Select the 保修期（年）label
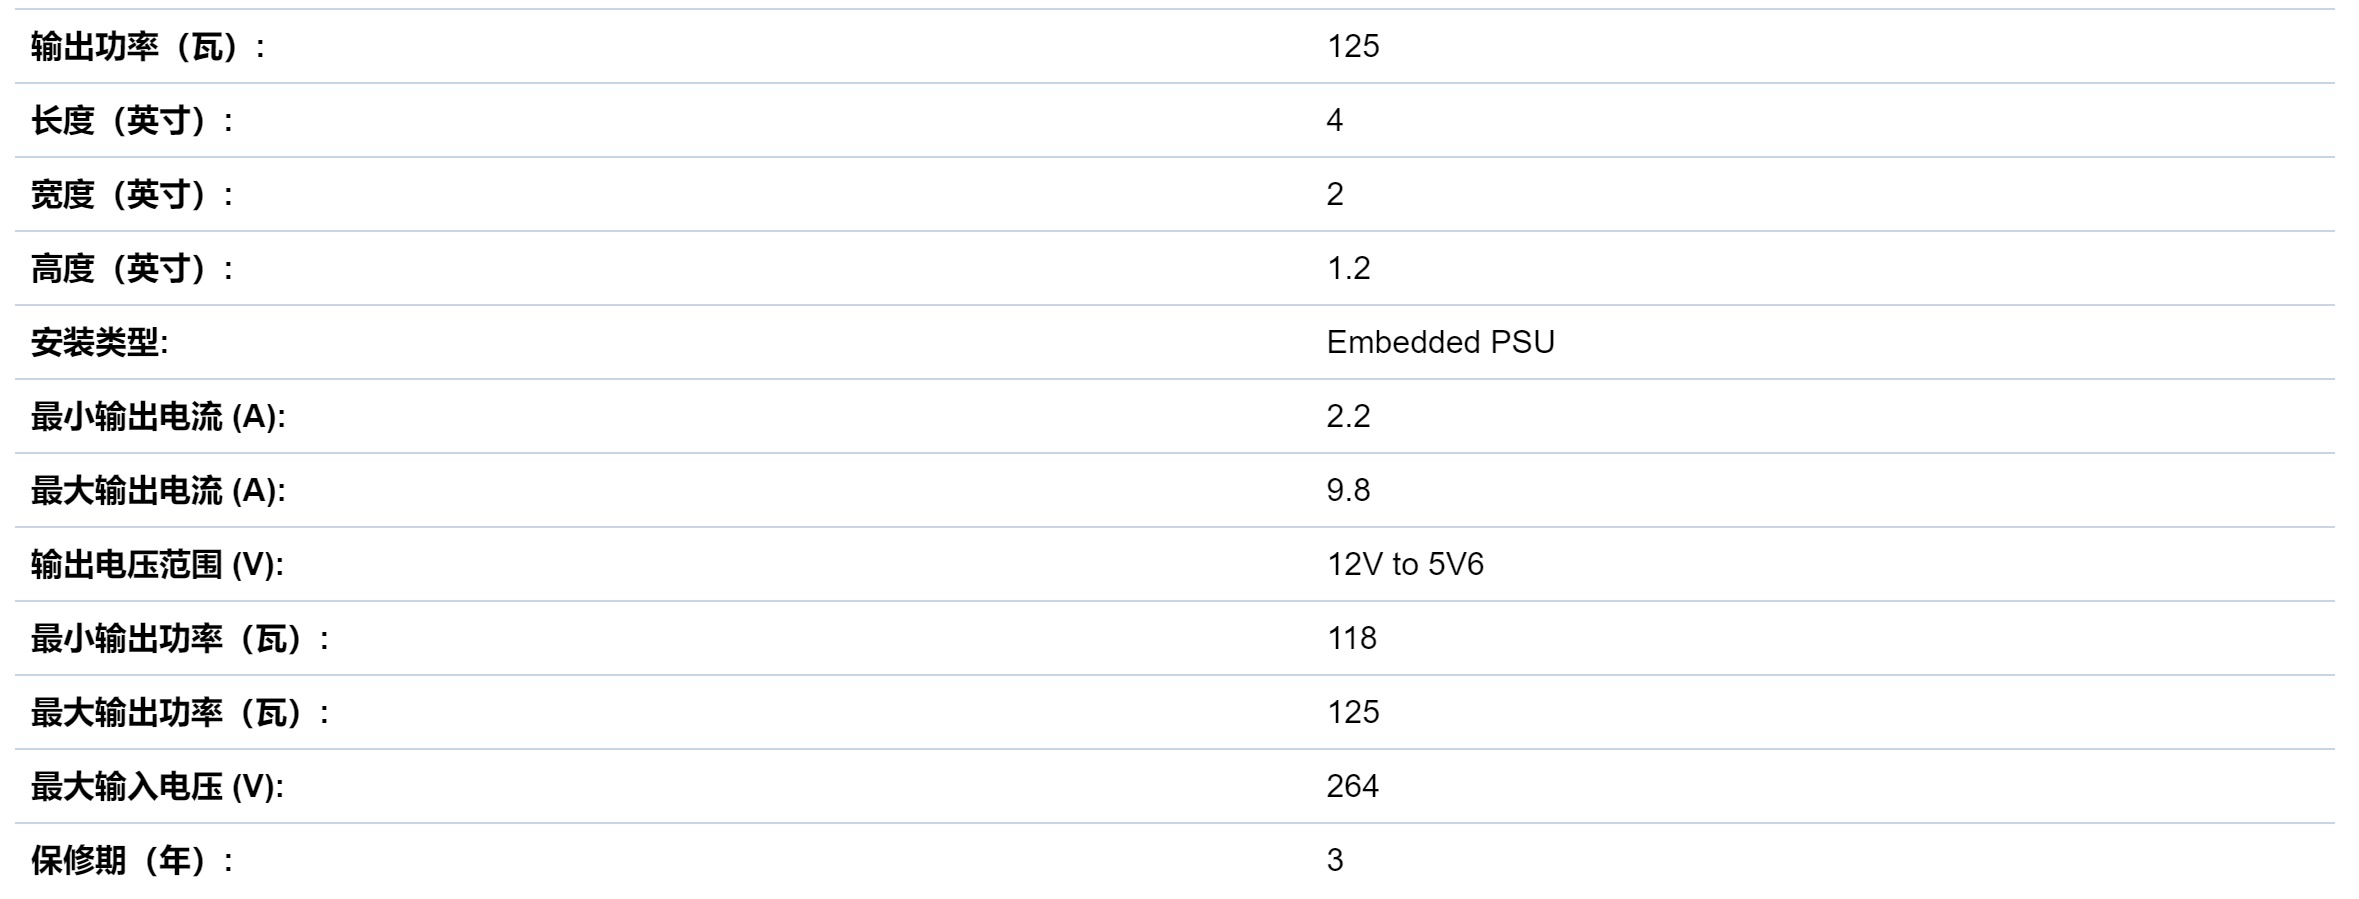The image size is (2359, 899). pyautogui.click(x=132, y=860)
